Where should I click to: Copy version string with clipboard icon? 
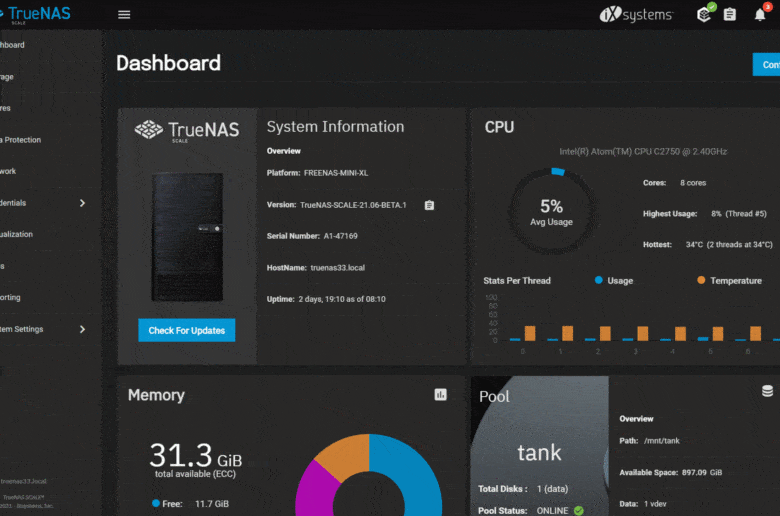click(x=429, y=205)
